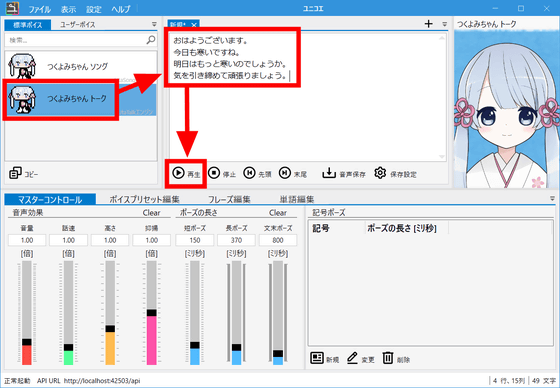Viewport: 560px width, 388px height.
Task: Open the editor tab list dropdown arrow
Action: point(445,24)
